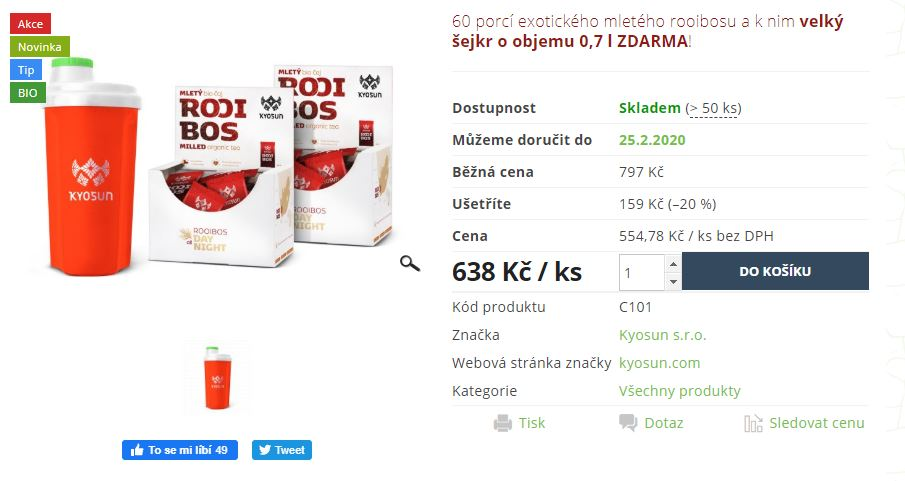Open the Kyosun s.r.o. brand link

click(x=663, y=335)
